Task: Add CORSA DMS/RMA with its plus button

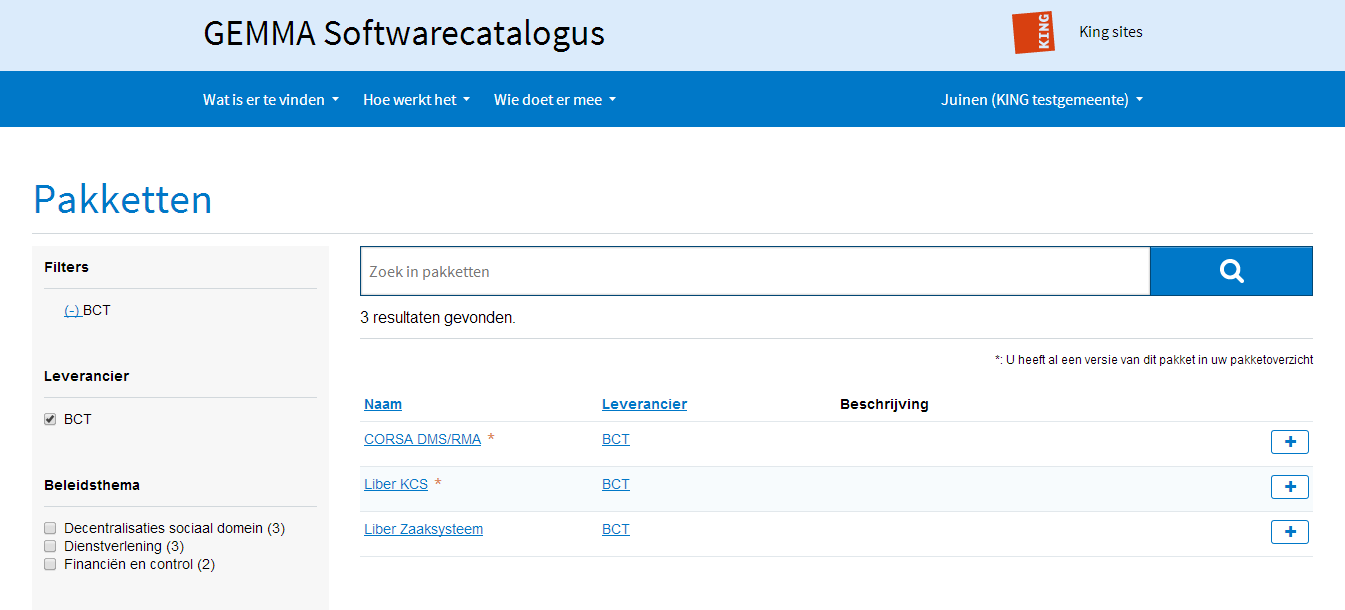Action: pyautogui.click(x=1290, y=442)
